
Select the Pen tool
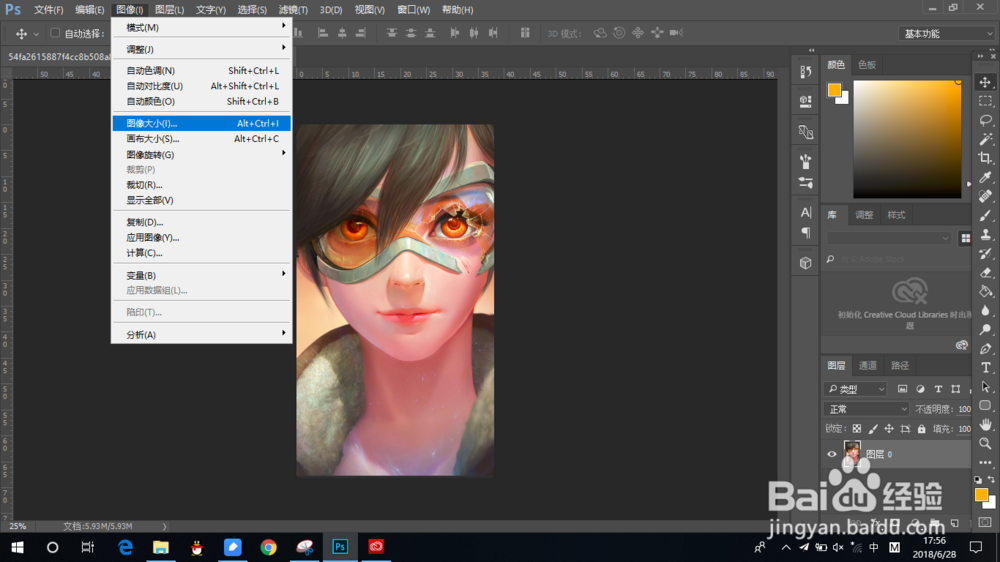[x=985, y=349]
